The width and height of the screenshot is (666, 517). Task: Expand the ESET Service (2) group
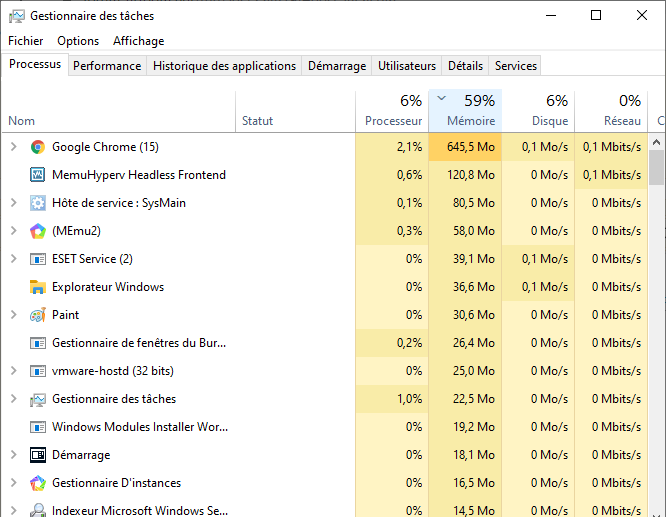pyautogui.click(x=14, y=259)
